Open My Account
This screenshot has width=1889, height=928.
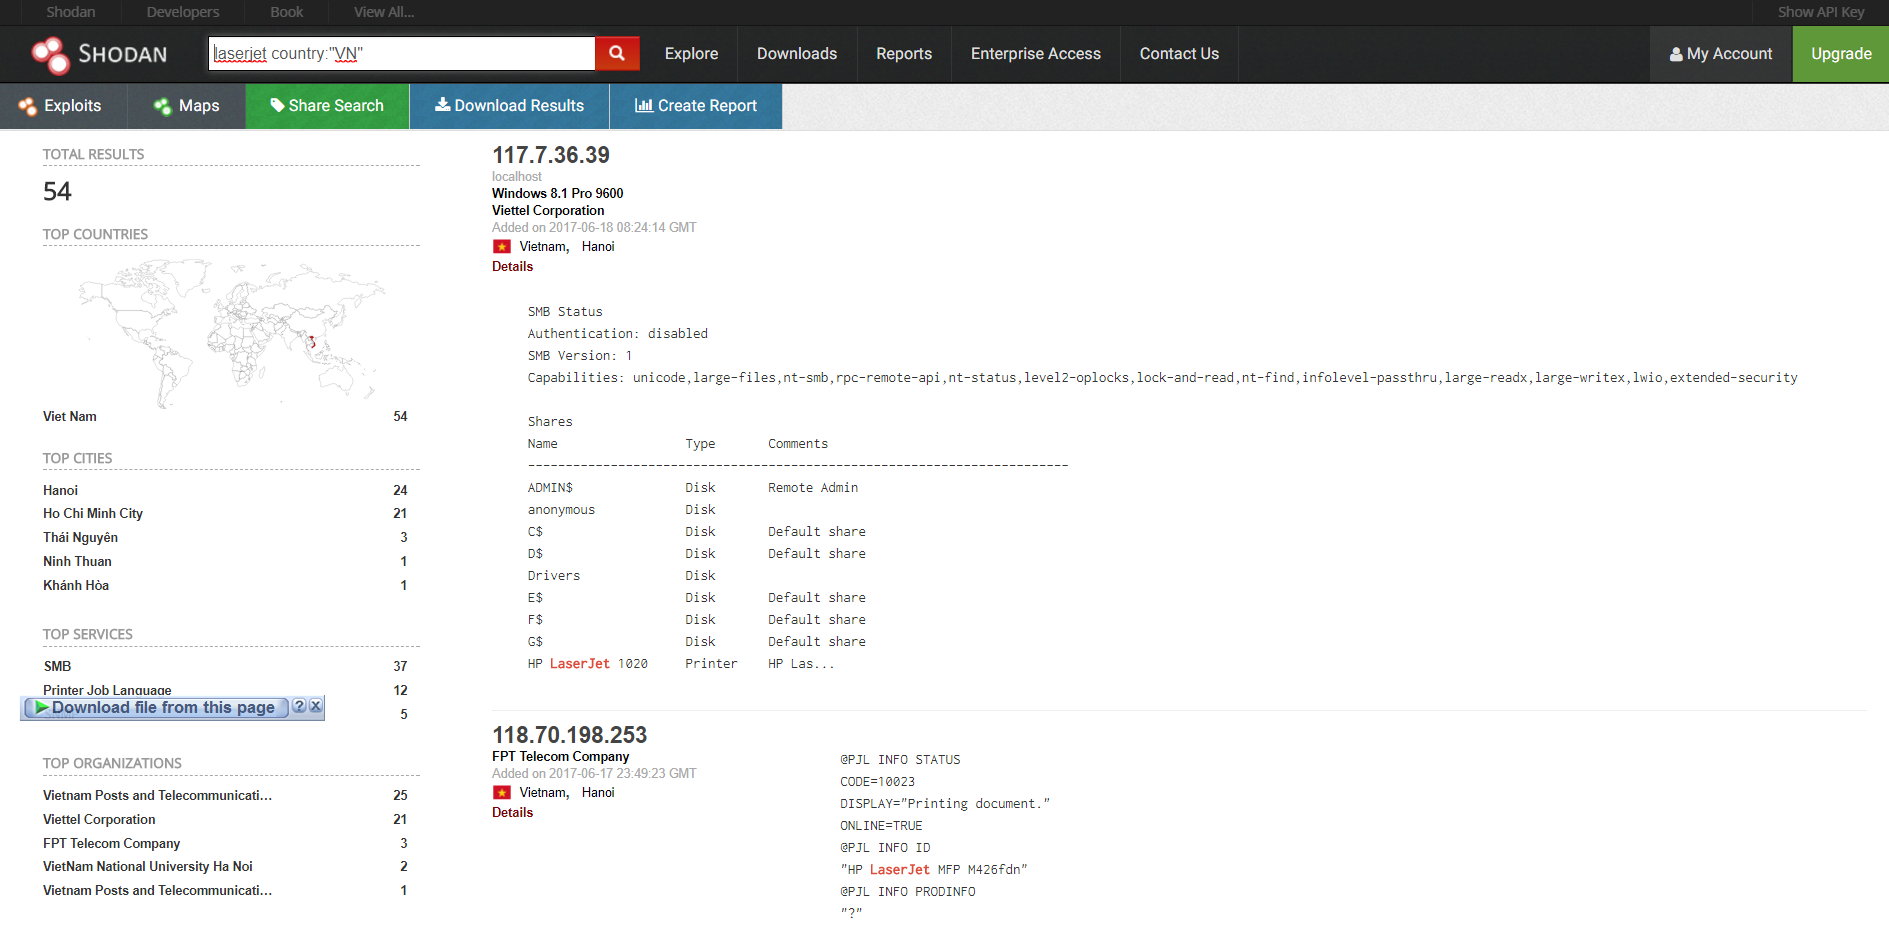(1721, 54)
